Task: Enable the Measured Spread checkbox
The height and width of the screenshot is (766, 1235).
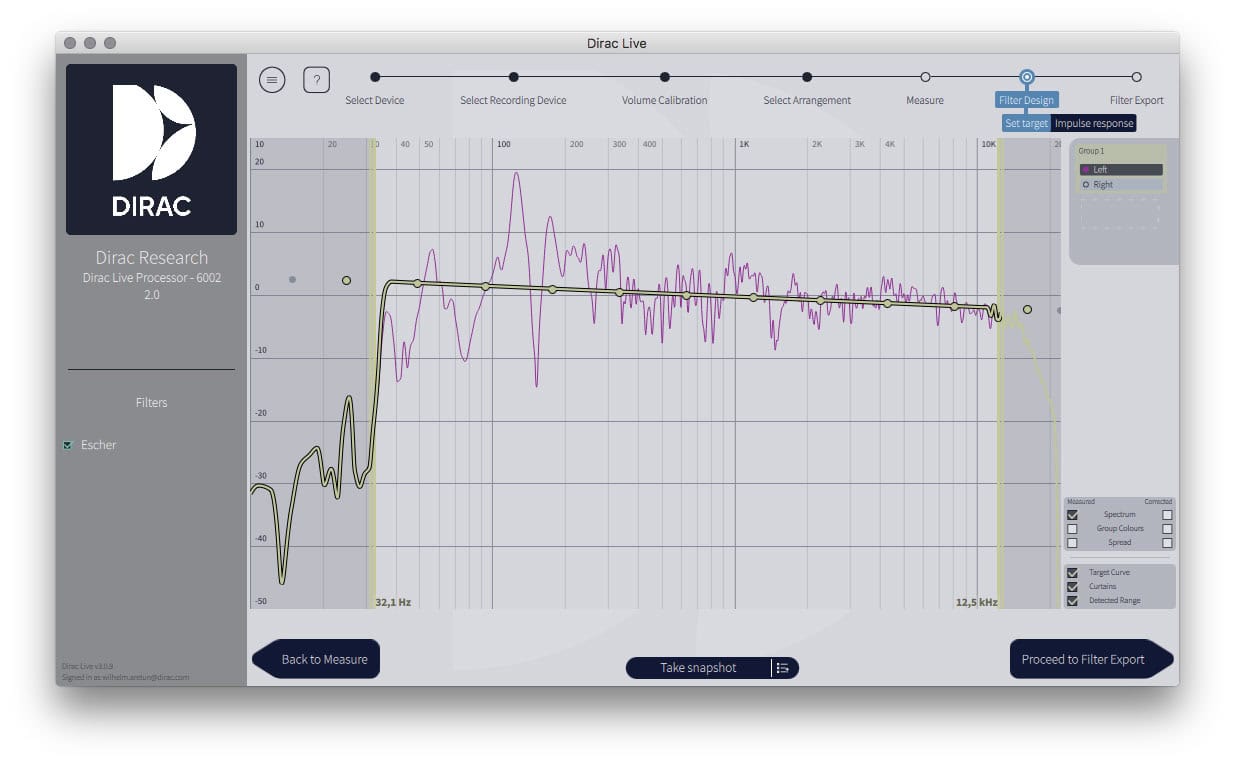Action: coord(1073,543)
